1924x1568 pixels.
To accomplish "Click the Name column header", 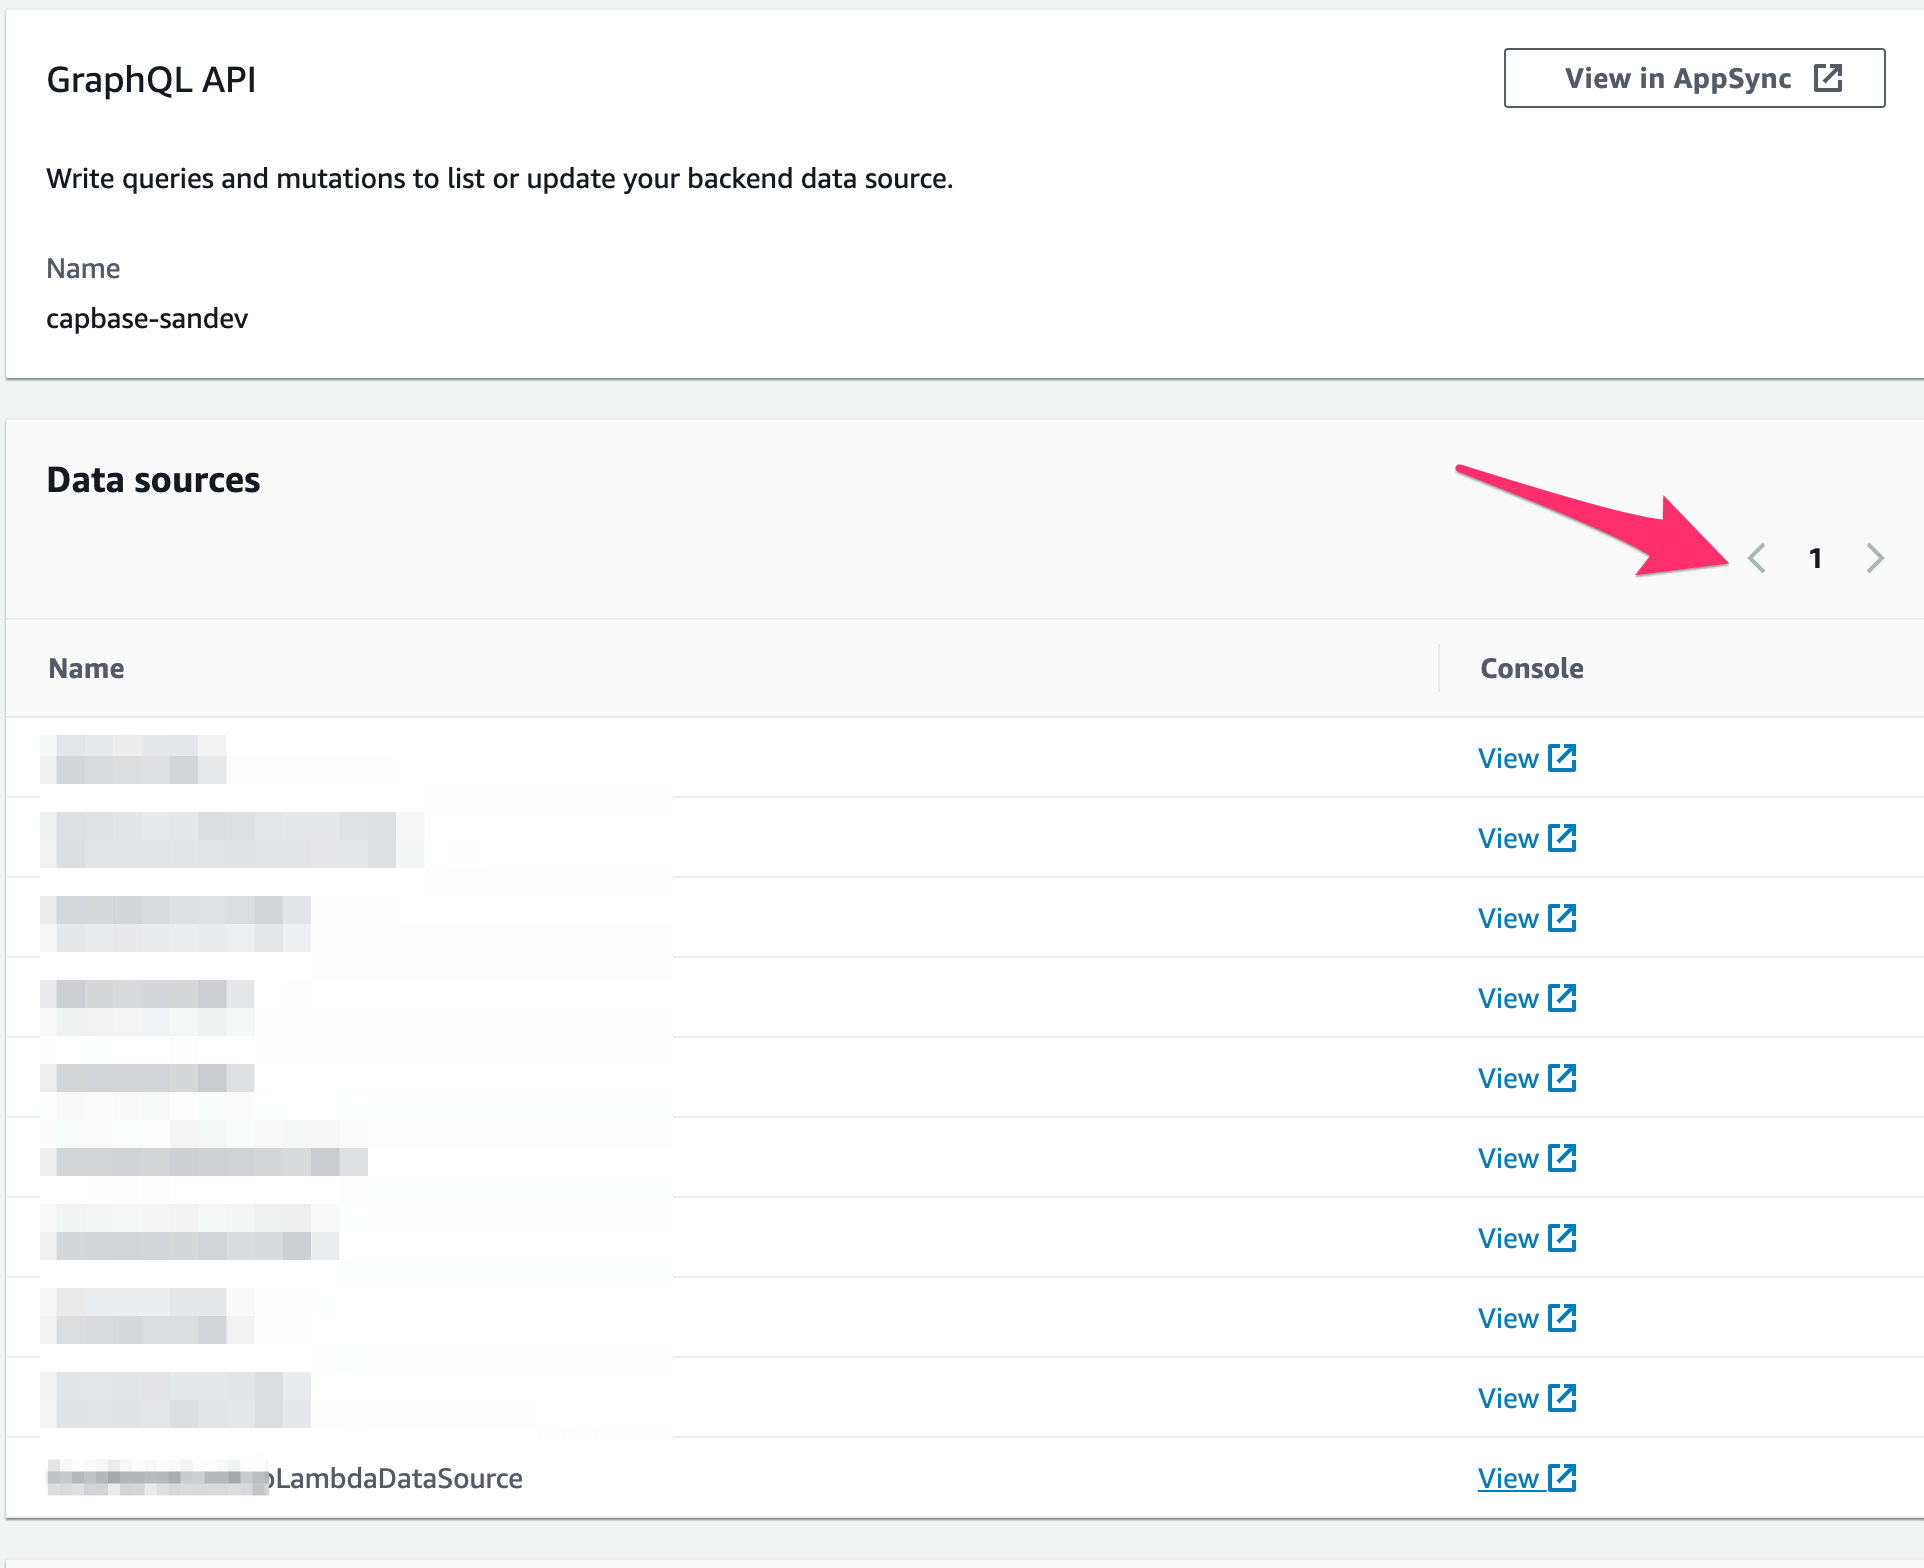I will coord(87,668).
